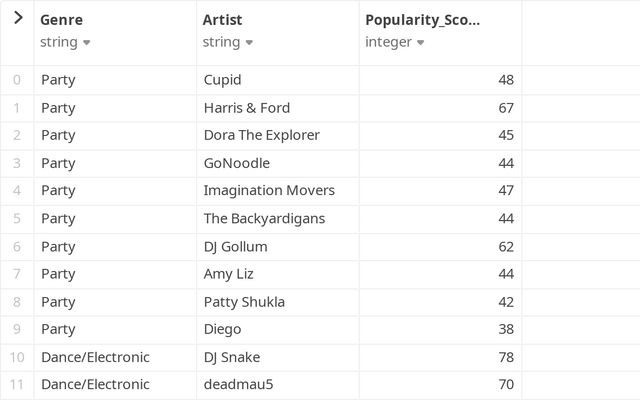640x400 pixels.
Task: Select row index 9
Action: (17, 329)
